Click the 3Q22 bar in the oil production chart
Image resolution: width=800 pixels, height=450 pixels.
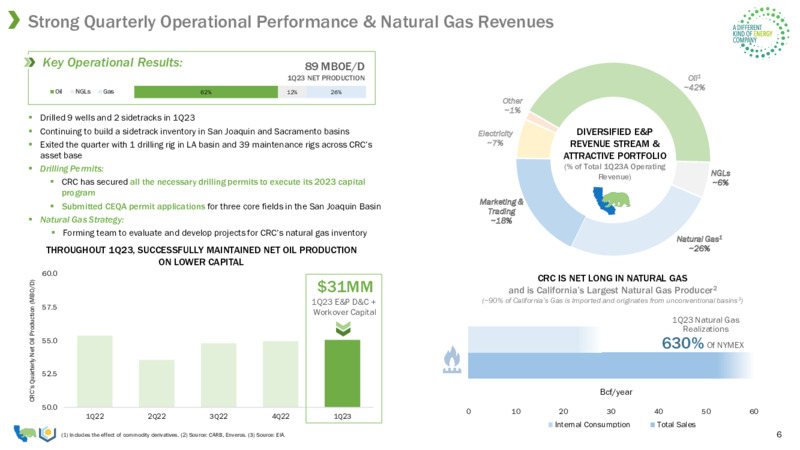(218, 375)
